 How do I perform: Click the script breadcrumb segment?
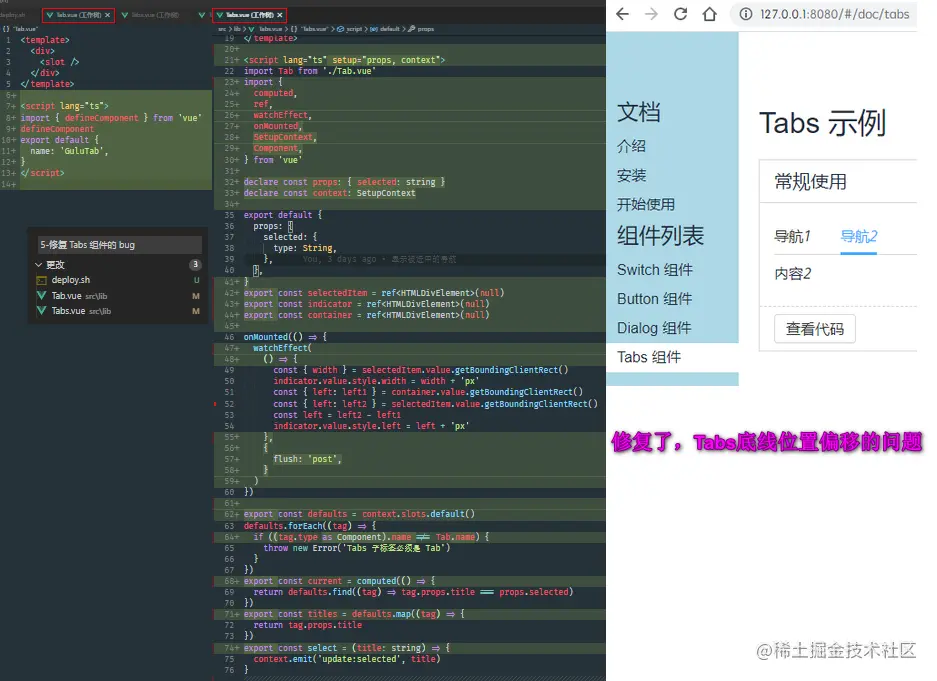354,29
